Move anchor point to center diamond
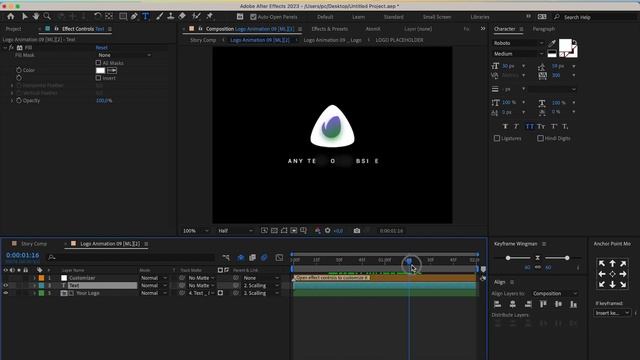640x360 pixels. pyautogui.click(x=612, y=274)
